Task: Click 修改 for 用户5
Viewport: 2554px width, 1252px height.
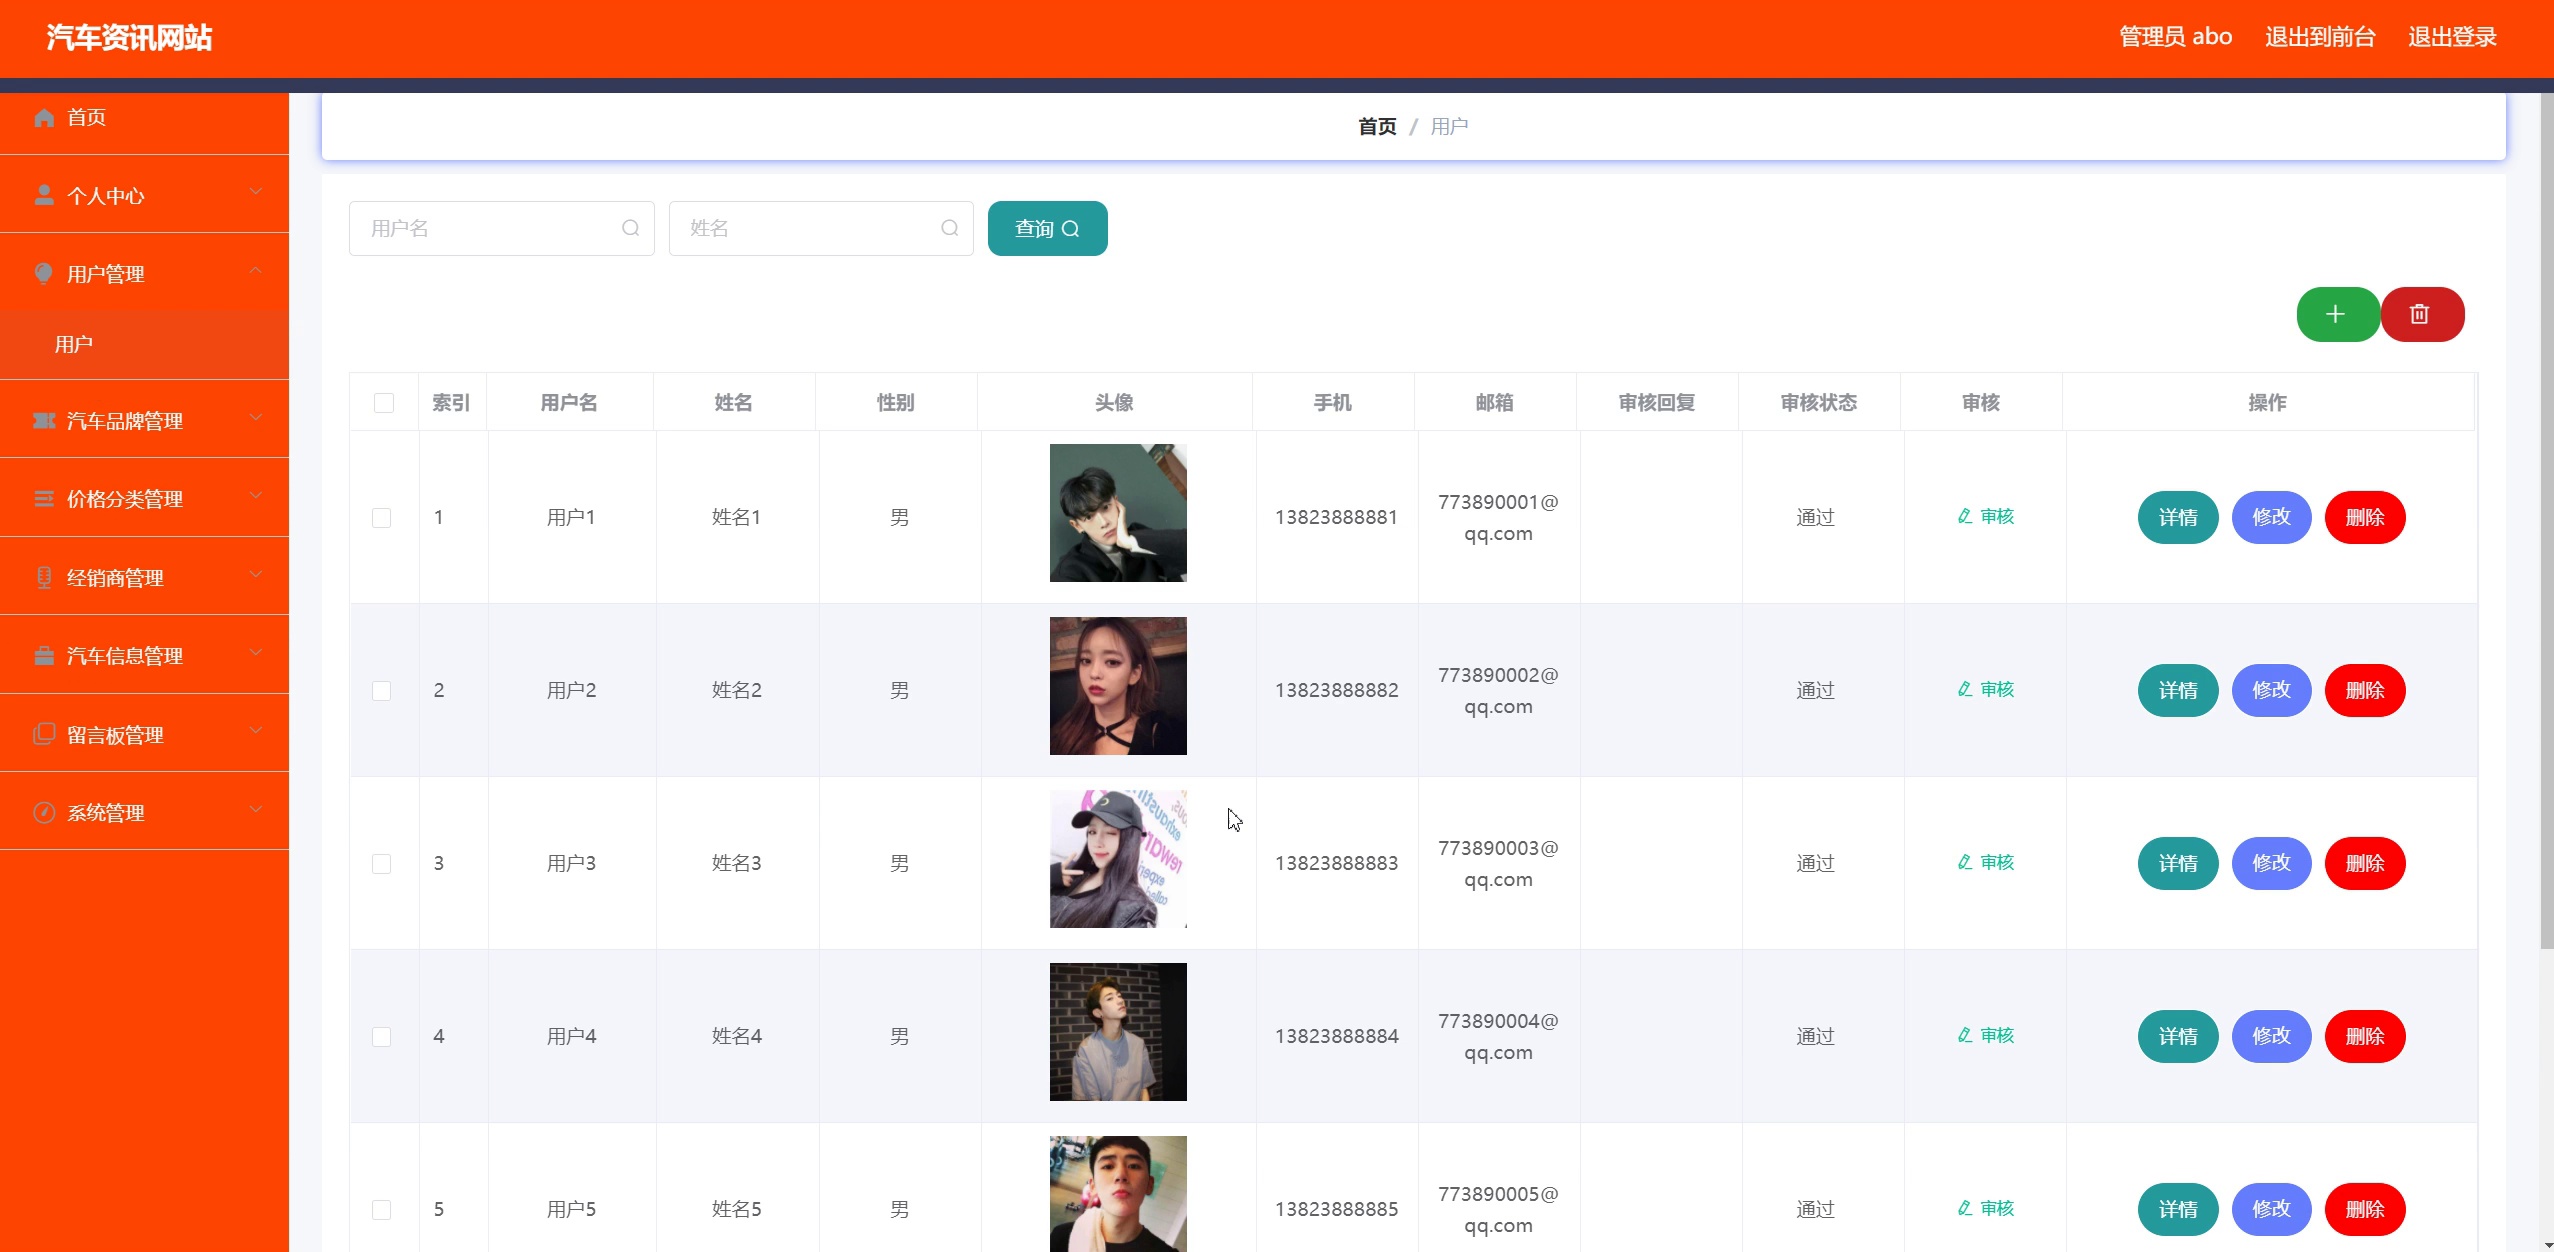Action: point(2271,1209)
